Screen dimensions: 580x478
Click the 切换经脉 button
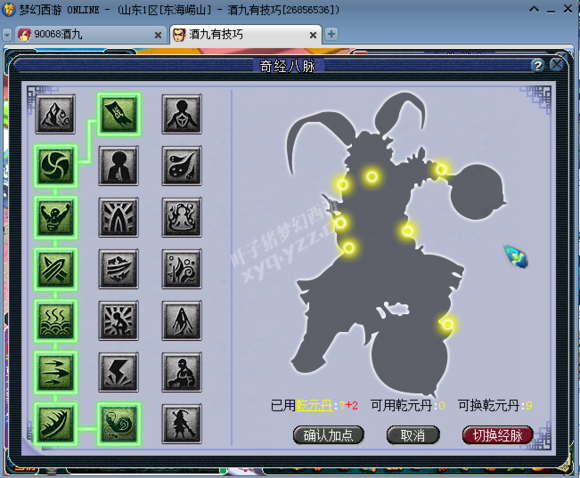coord(498,435)
